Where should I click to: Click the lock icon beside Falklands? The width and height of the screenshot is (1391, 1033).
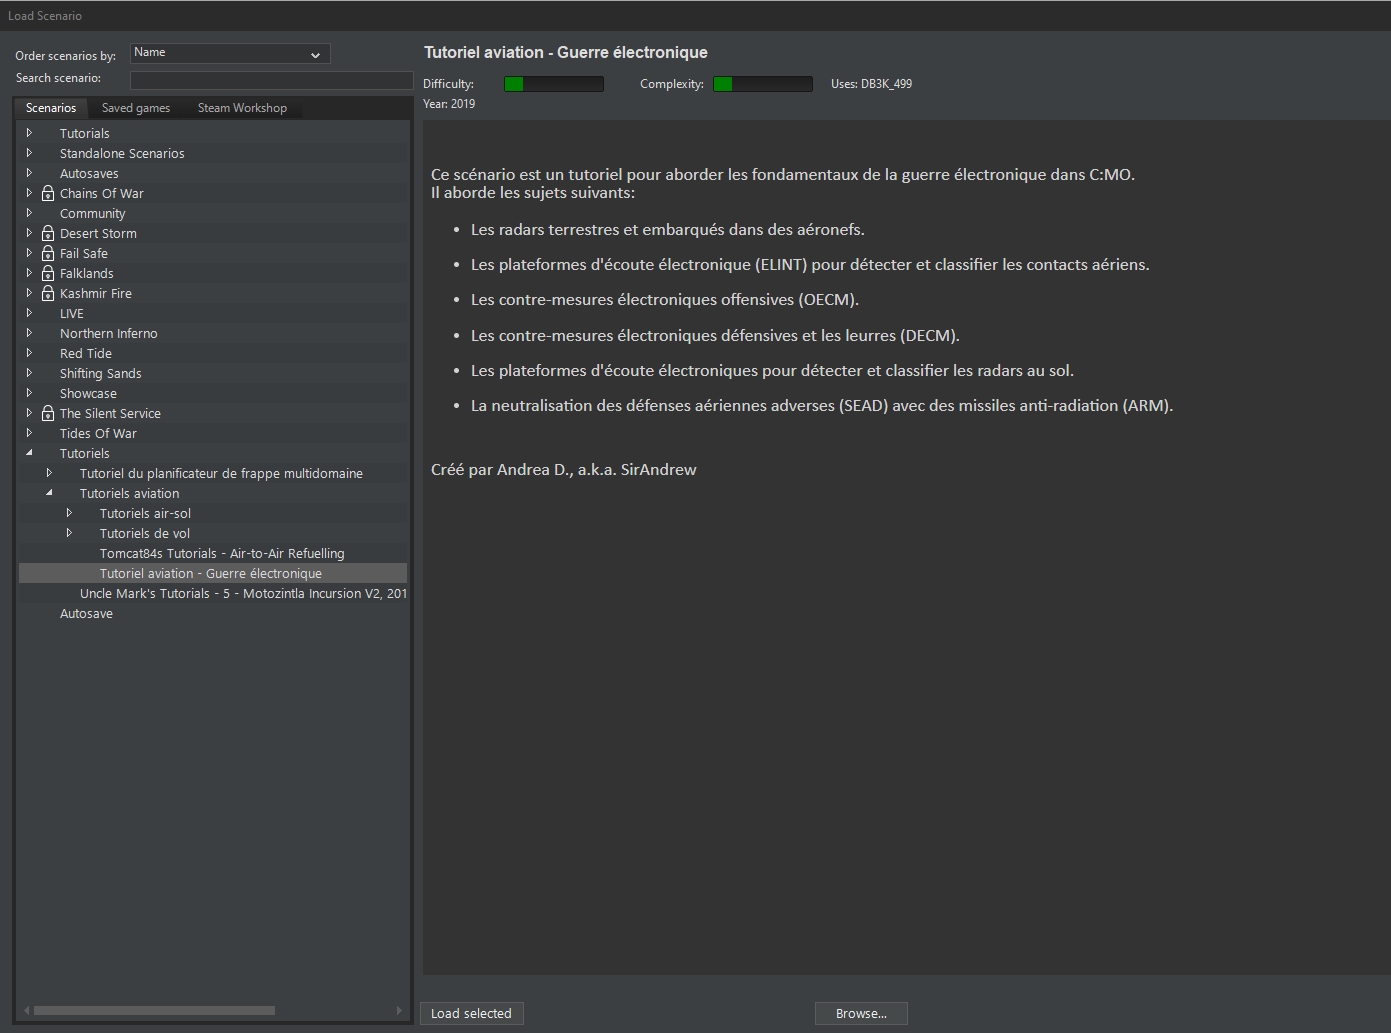(x=47, y=273)
